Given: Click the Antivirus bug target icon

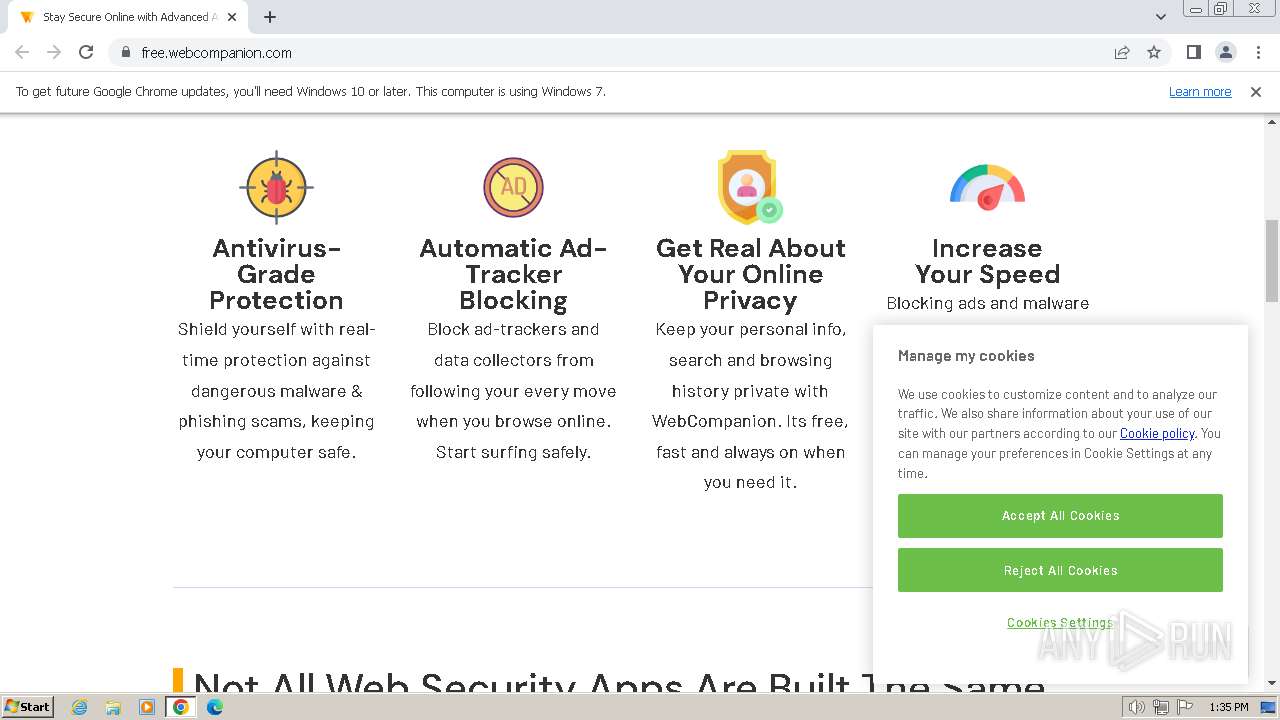Looking at the screenshot, I should (277, 187).
